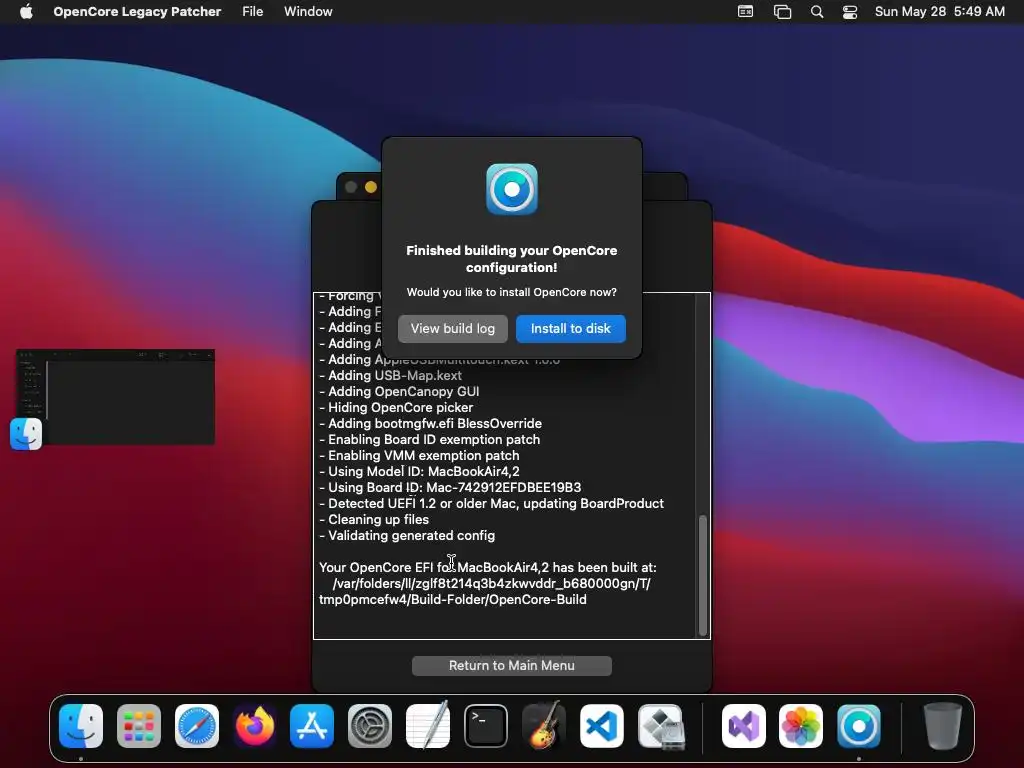1024x768 pixels.
Task: Open the Apple menu
Action: [26, 11]
